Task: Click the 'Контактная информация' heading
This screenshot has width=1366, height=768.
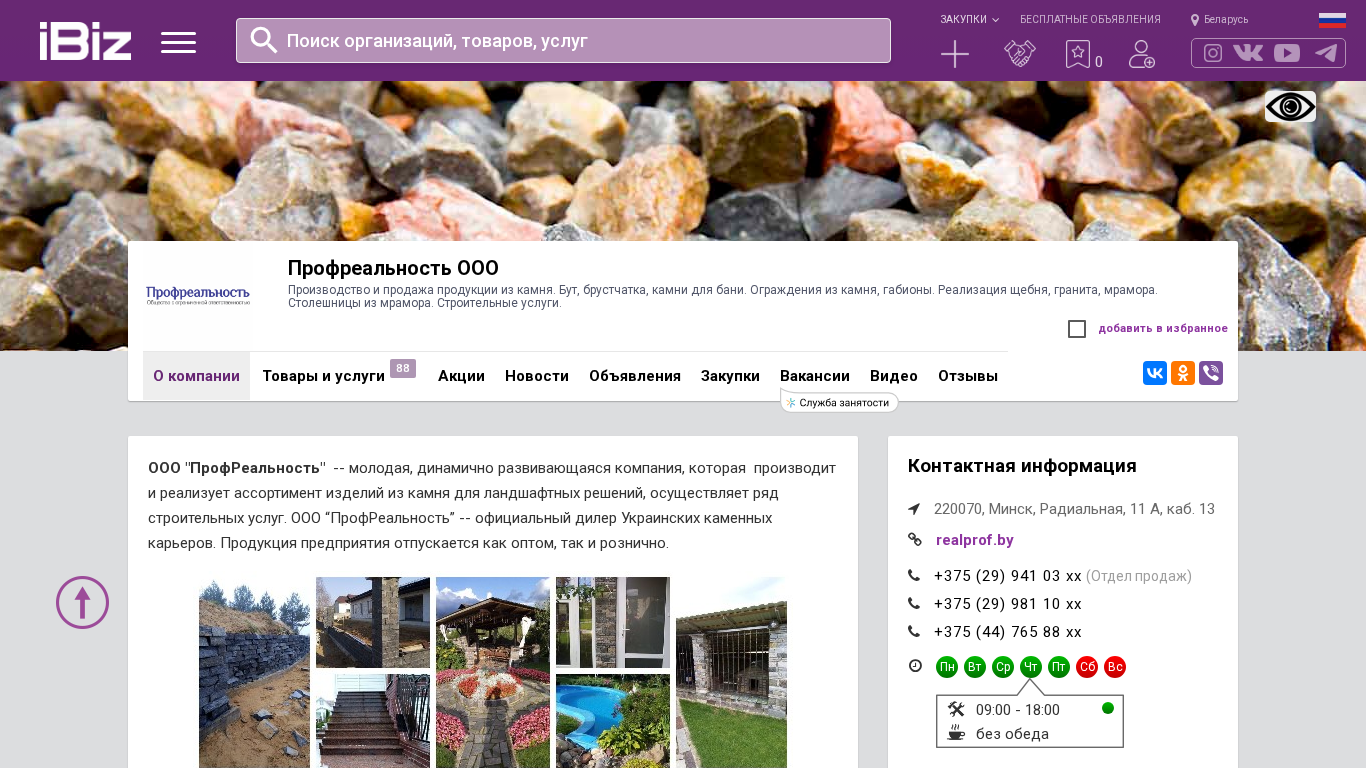Action: pos(1022,466)
